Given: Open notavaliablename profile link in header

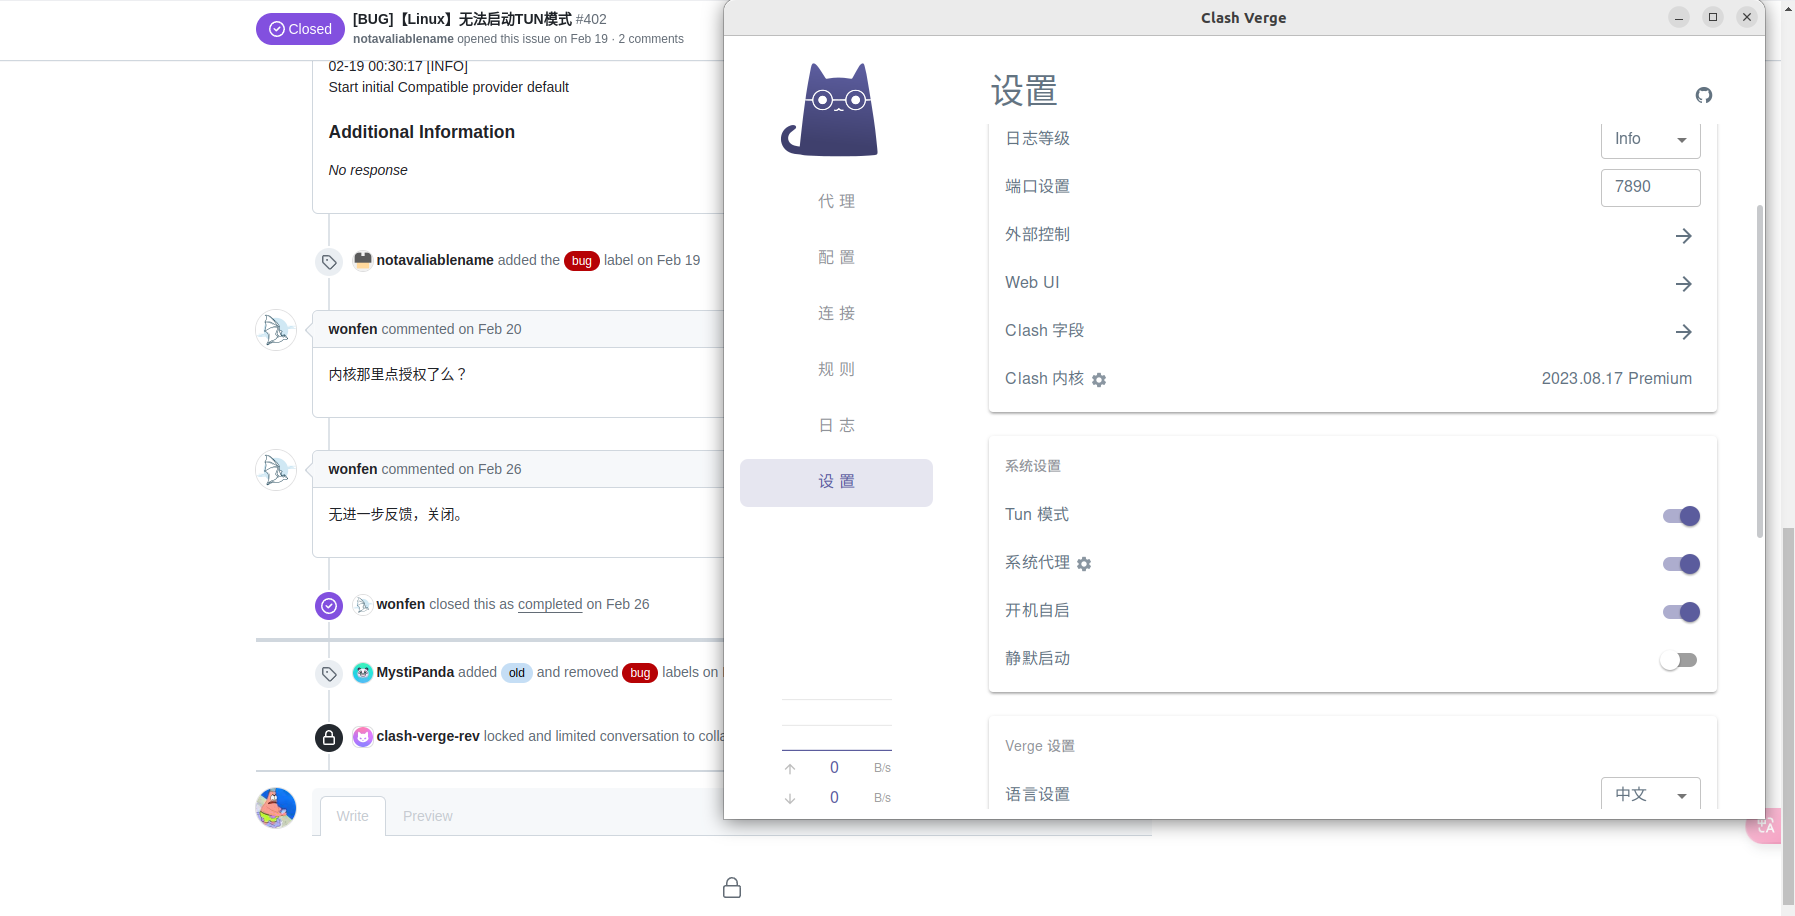Looking at the screenshot, I should [x=403, y=39].
